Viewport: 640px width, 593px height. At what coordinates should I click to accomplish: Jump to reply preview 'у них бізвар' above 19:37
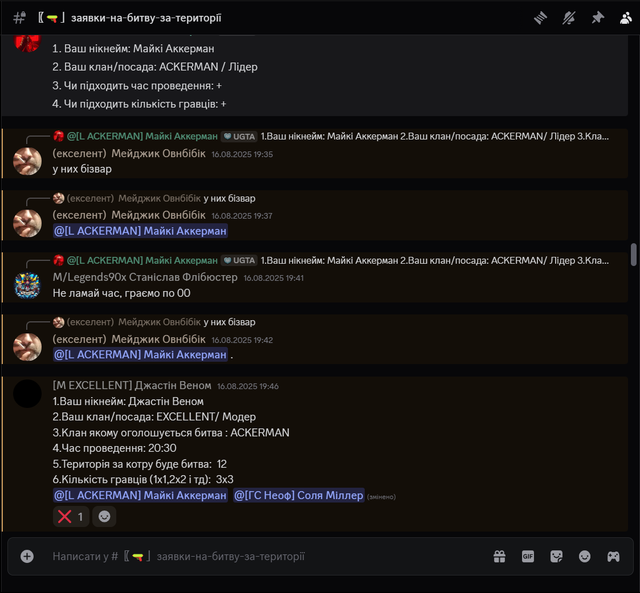pos(229,198)
